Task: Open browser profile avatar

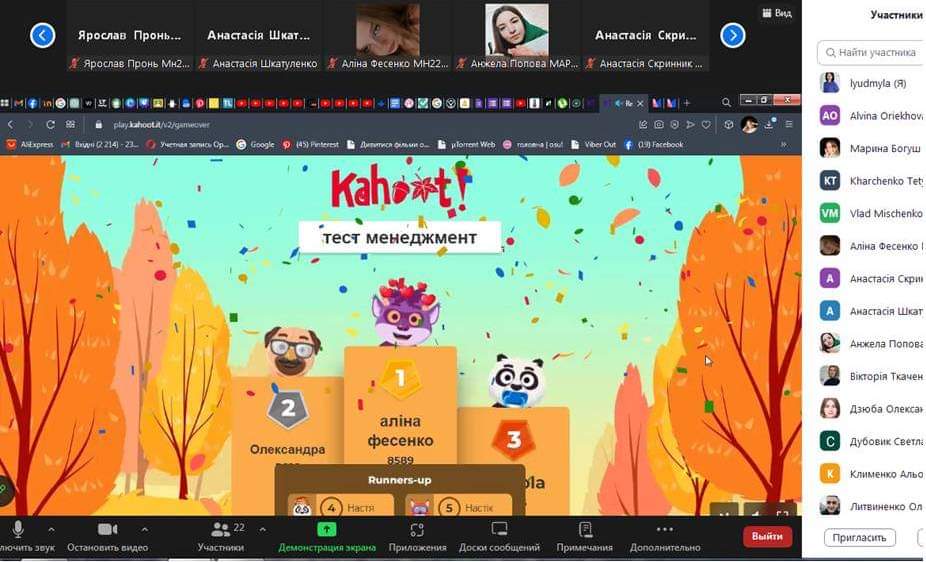Action: click(749, 125)
